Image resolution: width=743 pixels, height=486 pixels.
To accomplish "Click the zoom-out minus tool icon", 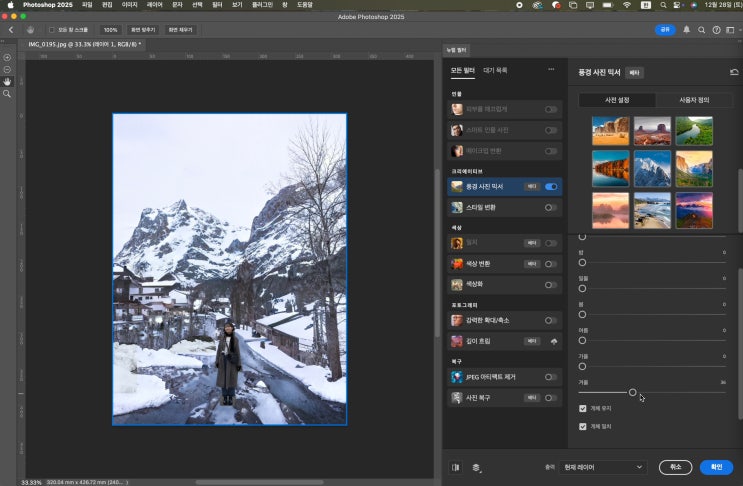I will pyautogui.click(x=7, y=69).
